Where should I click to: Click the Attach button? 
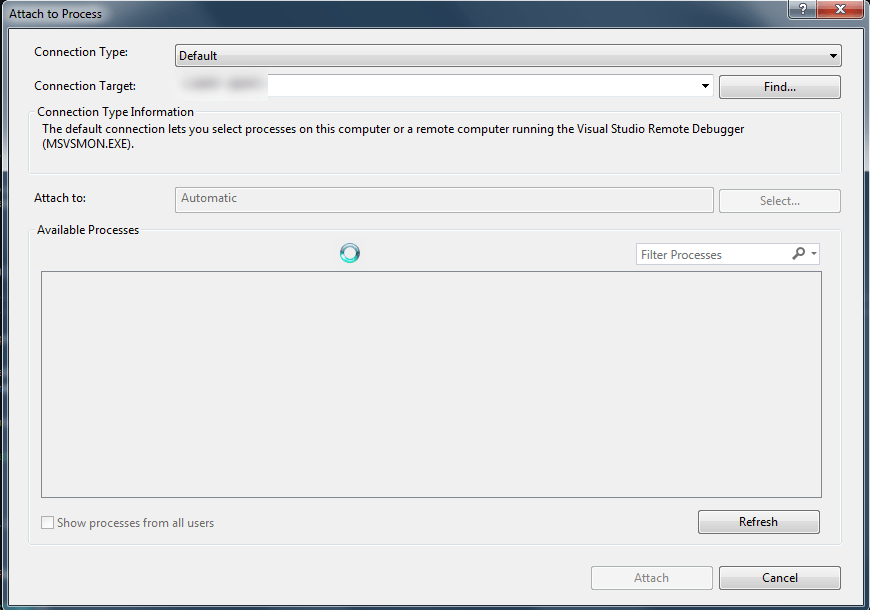click(651, 577)
